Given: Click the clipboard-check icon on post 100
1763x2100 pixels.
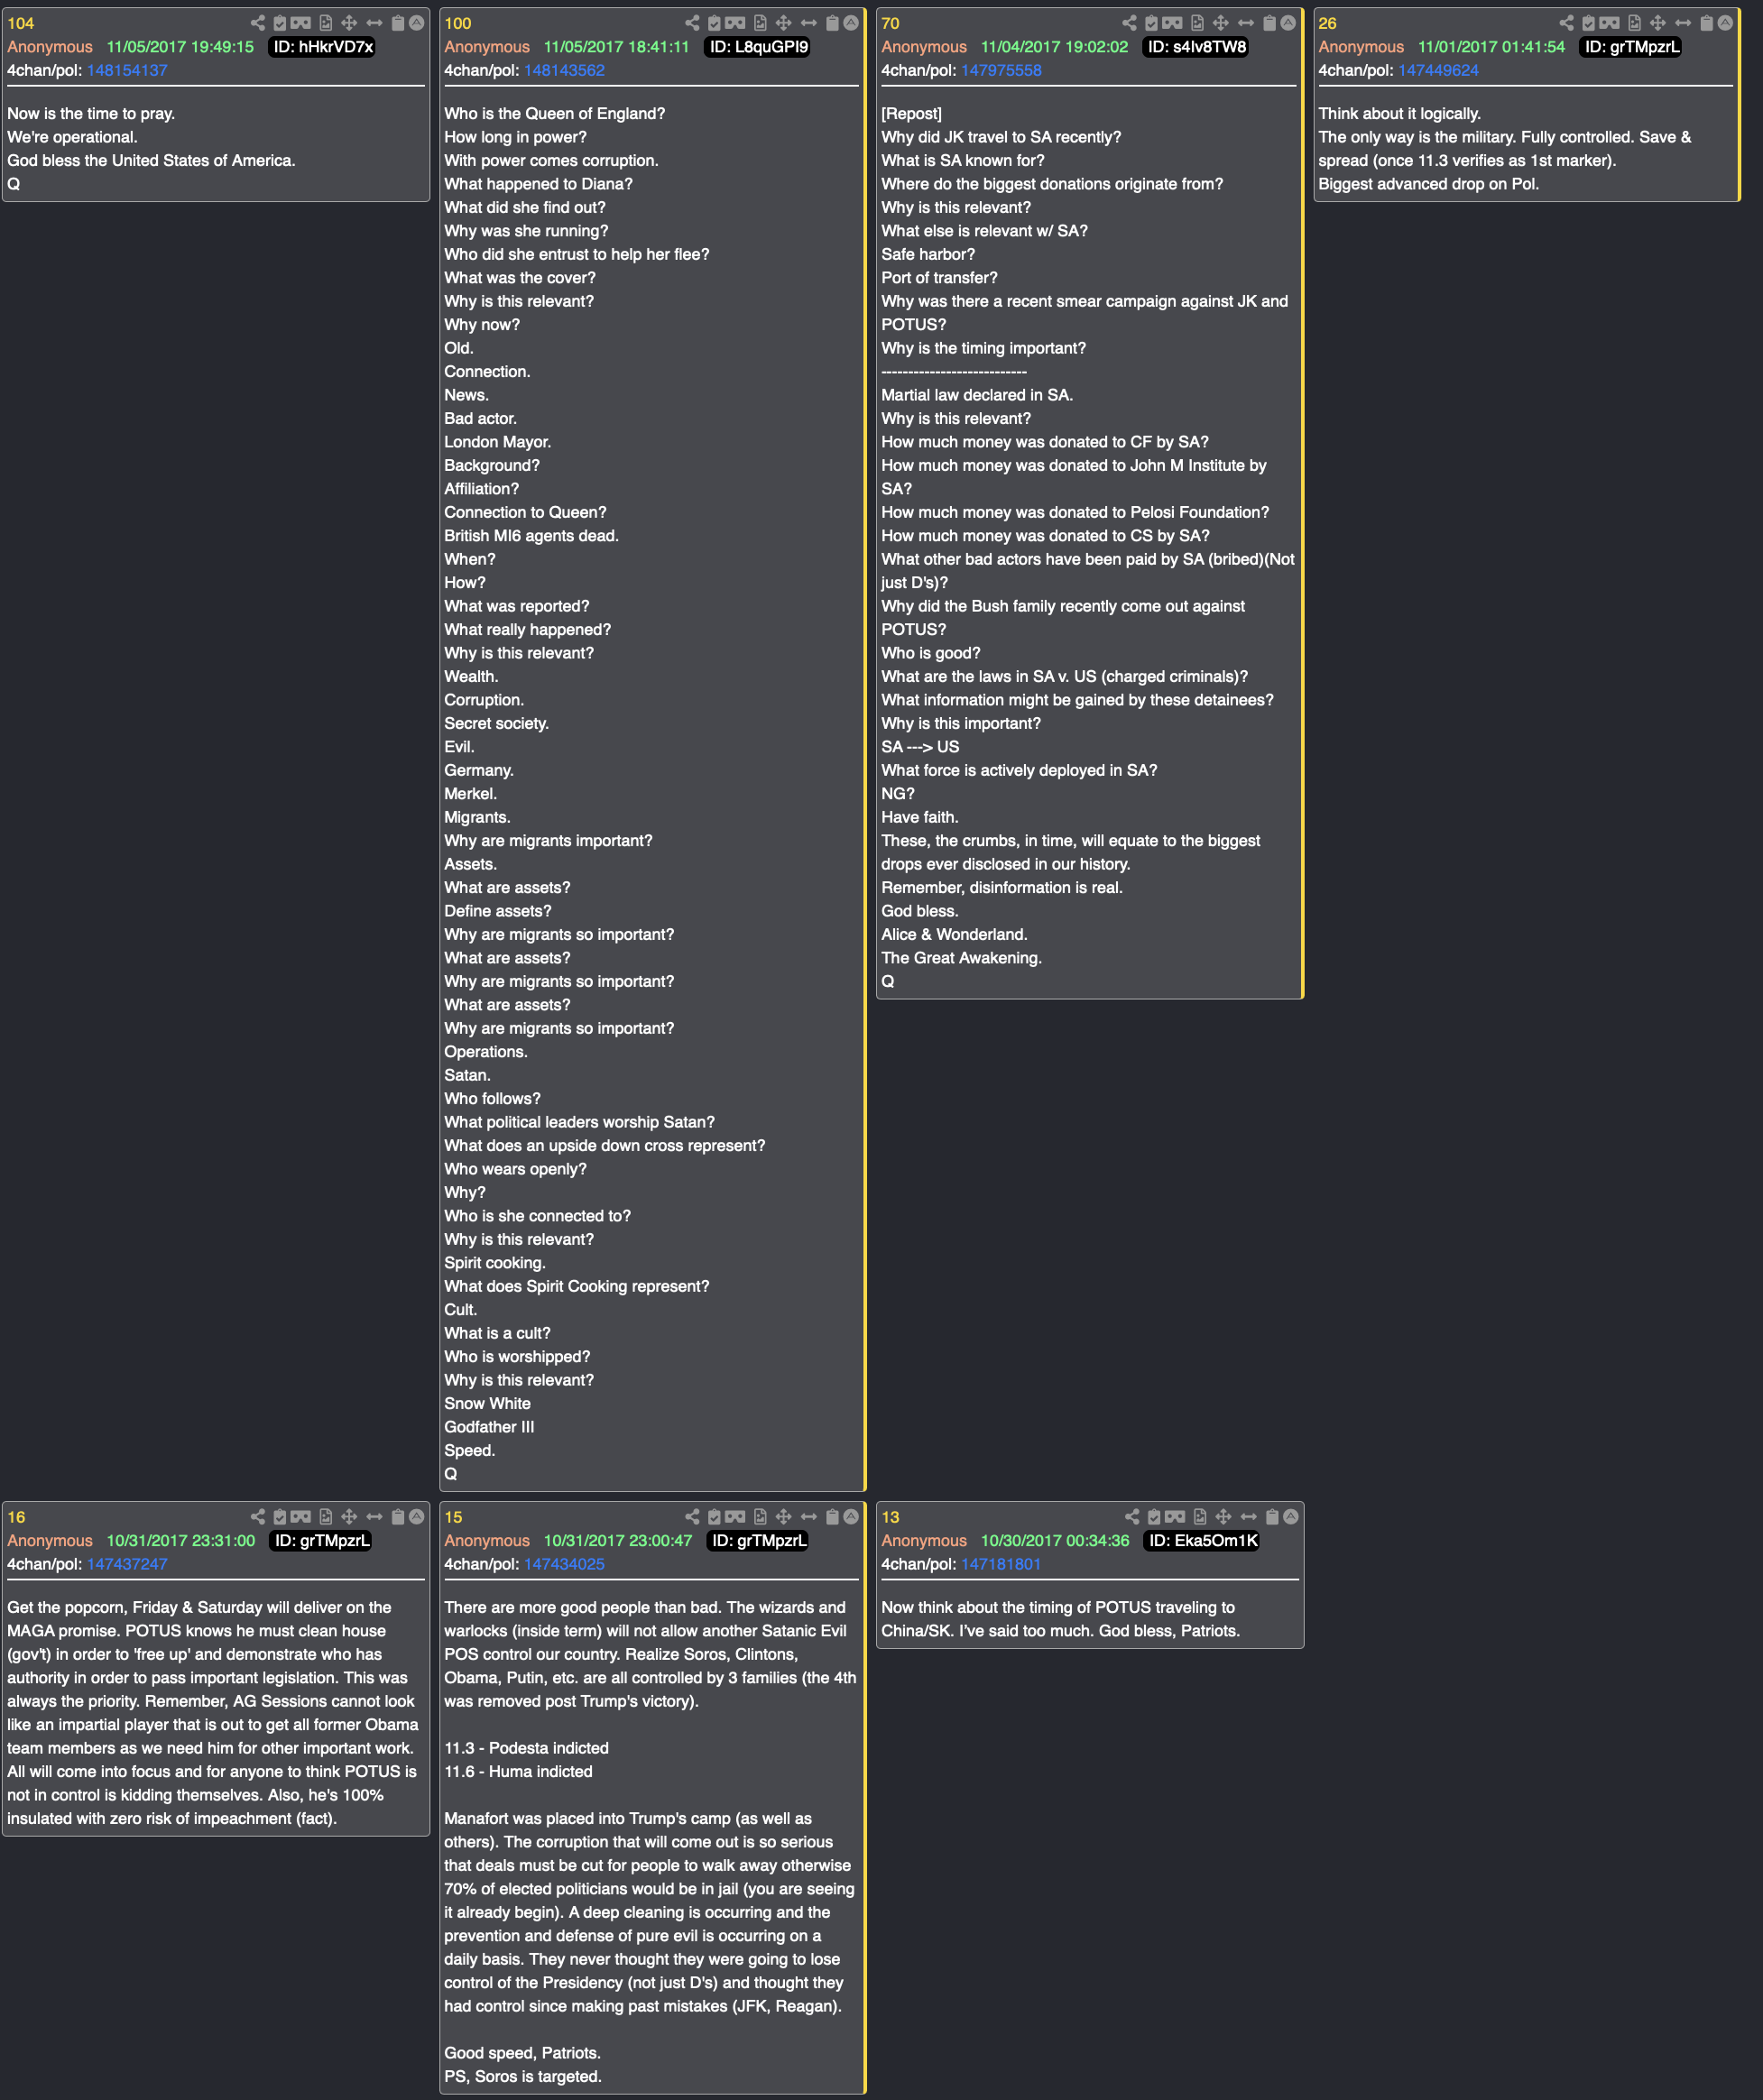Looking at the screenshot, I should tap(714, 23).
